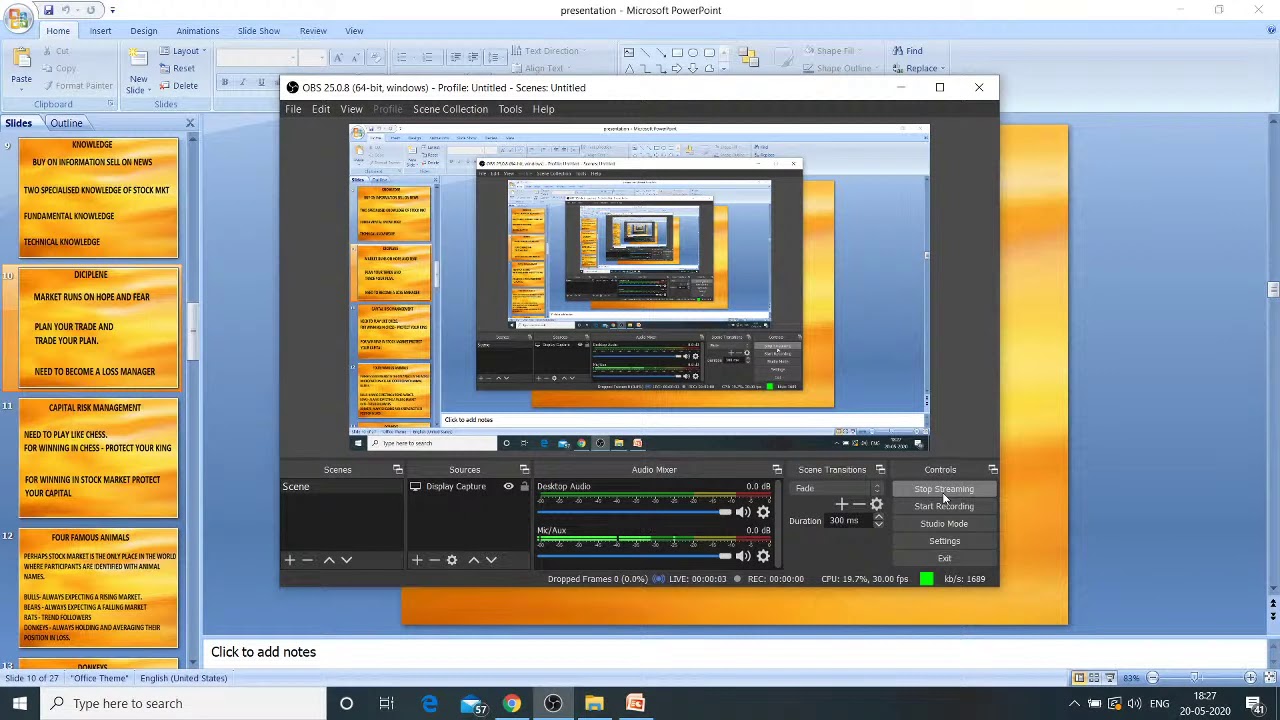Screen dimensions: 1280x720
Task: Switch to Normal view in status bar
Action: pyautogui.click(x=1079, y=678)
